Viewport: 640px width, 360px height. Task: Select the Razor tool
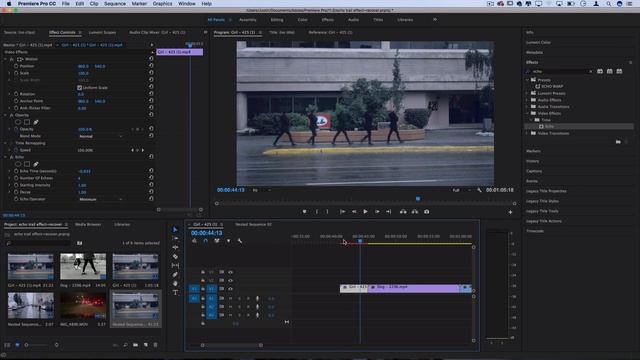pos(175,256)
